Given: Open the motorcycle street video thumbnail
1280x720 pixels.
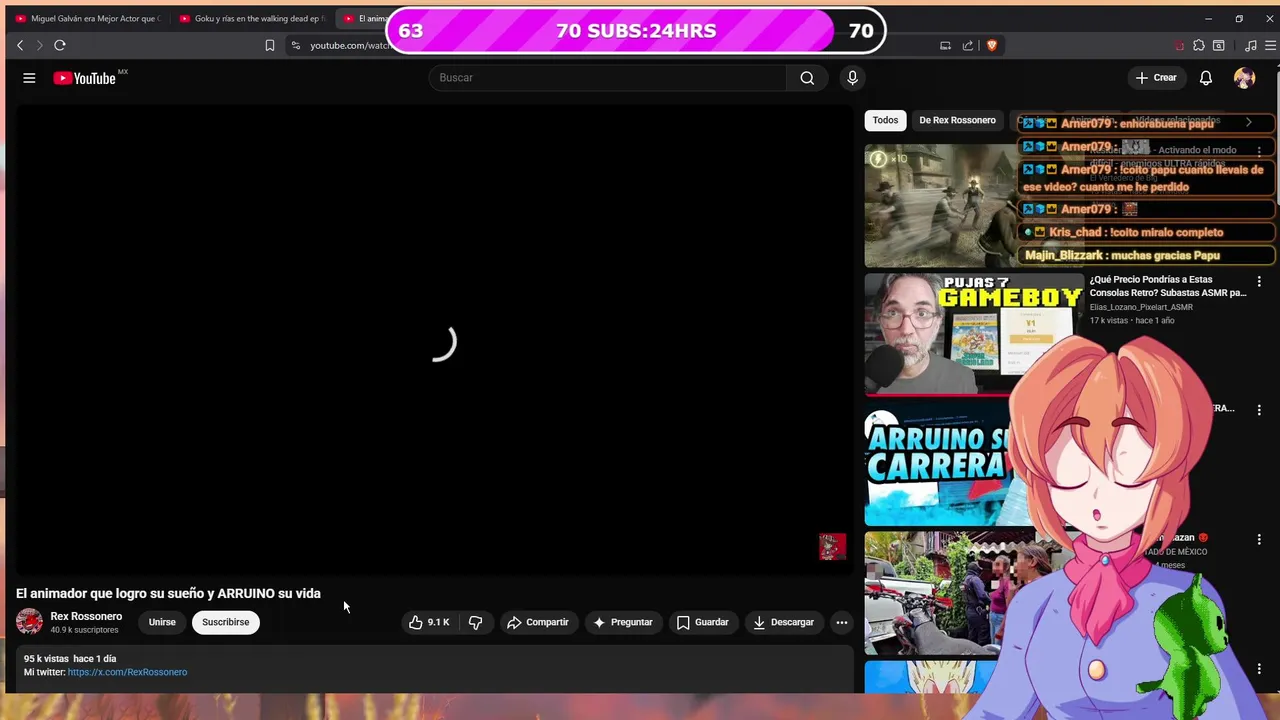Looking at the screenshot, I should (938, 592).
